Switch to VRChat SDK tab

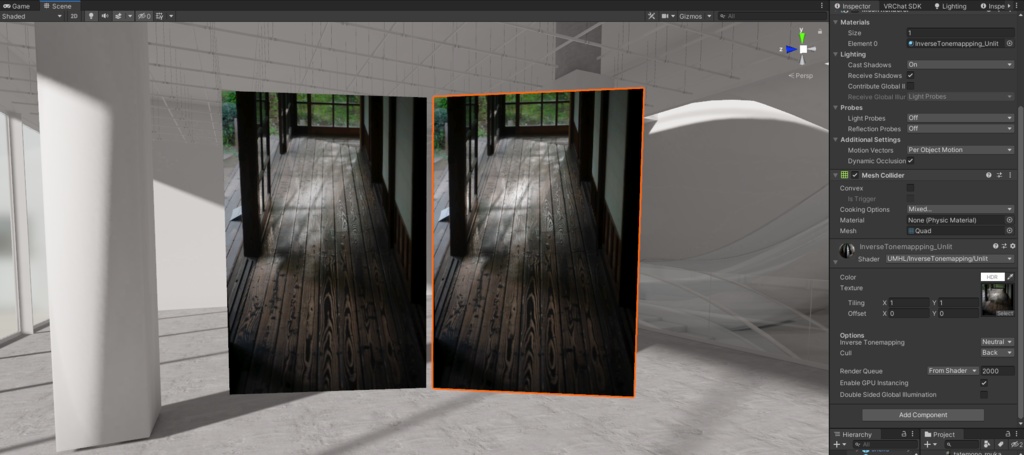point(903,6)
